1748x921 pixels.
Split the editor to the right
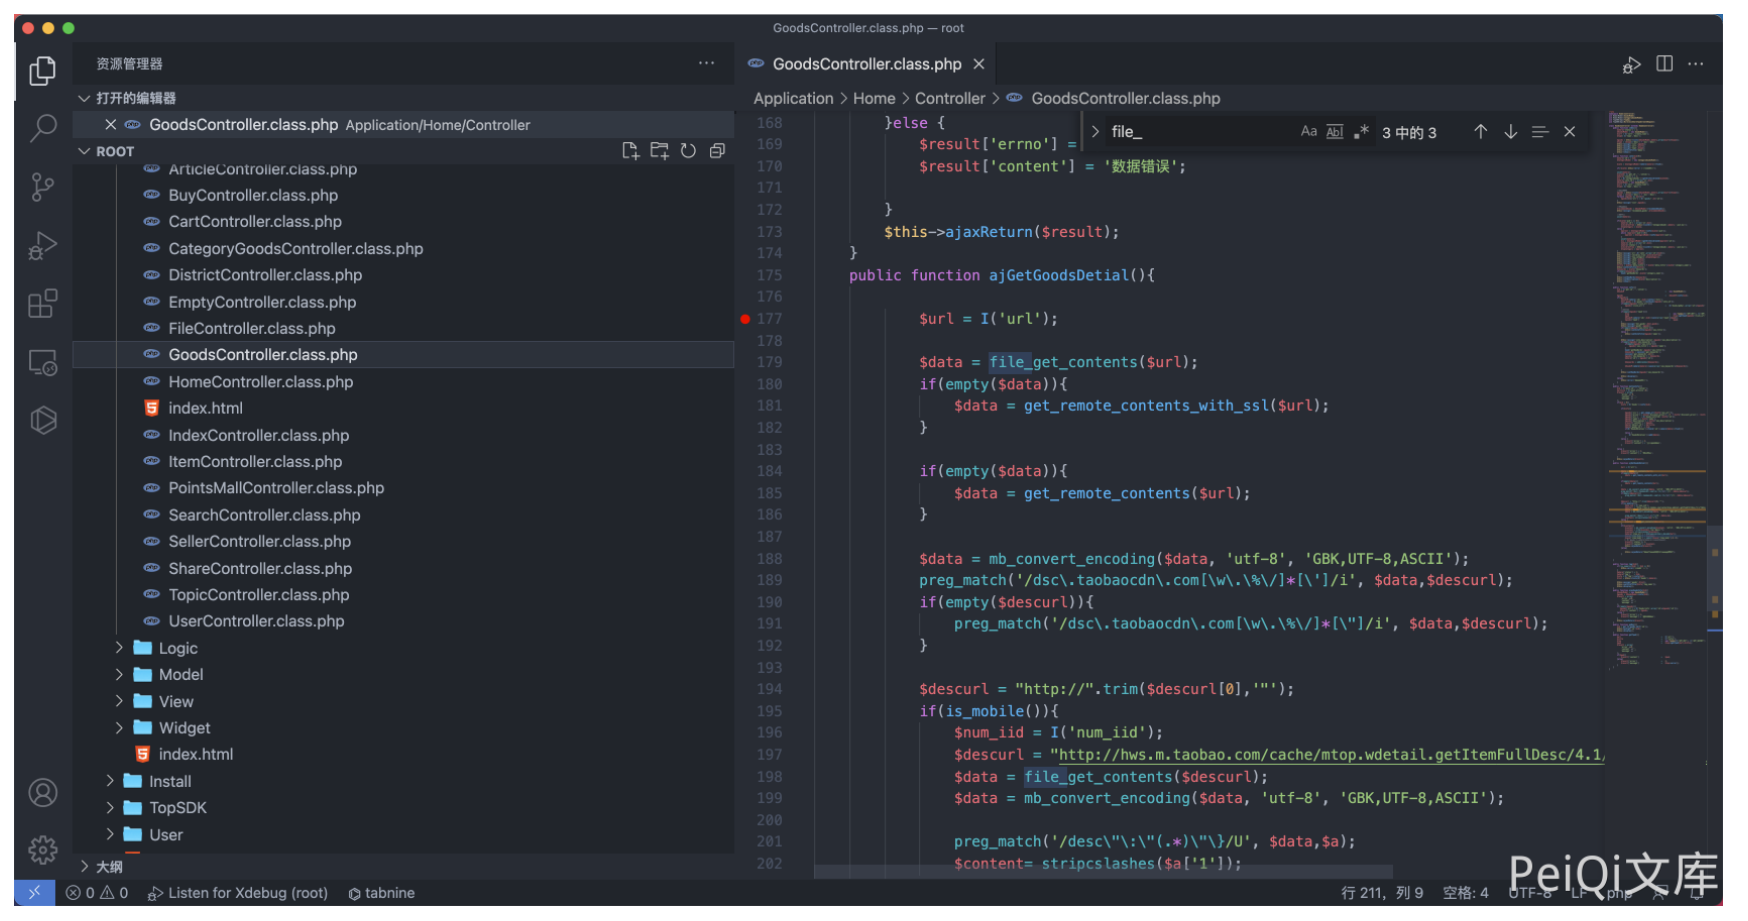[x=1664, y=64]
